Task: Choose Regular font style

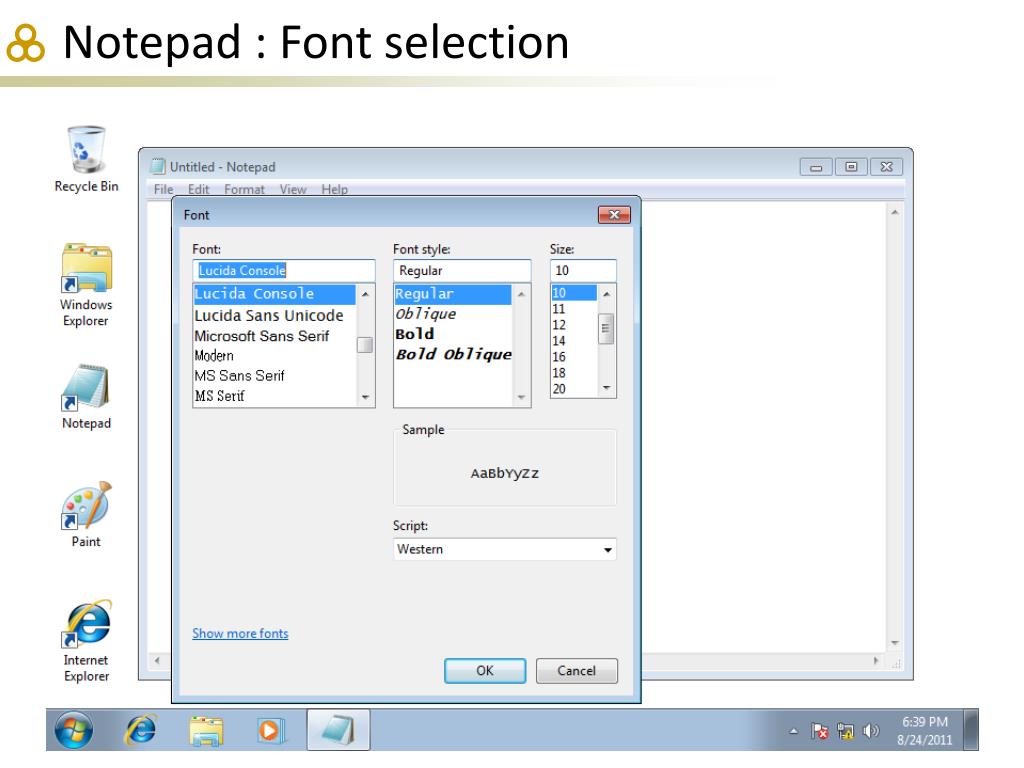Action: pos(453,294)
